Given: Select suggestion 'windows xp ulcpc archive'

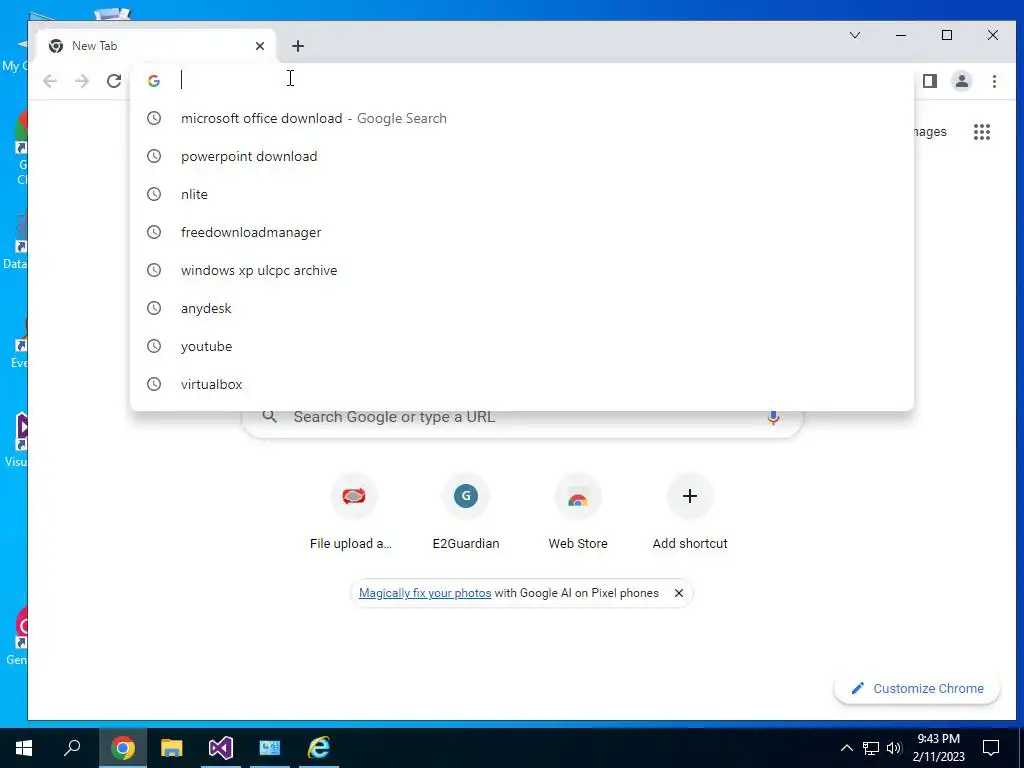Looking at the screenshot, I should coord(522,270).
